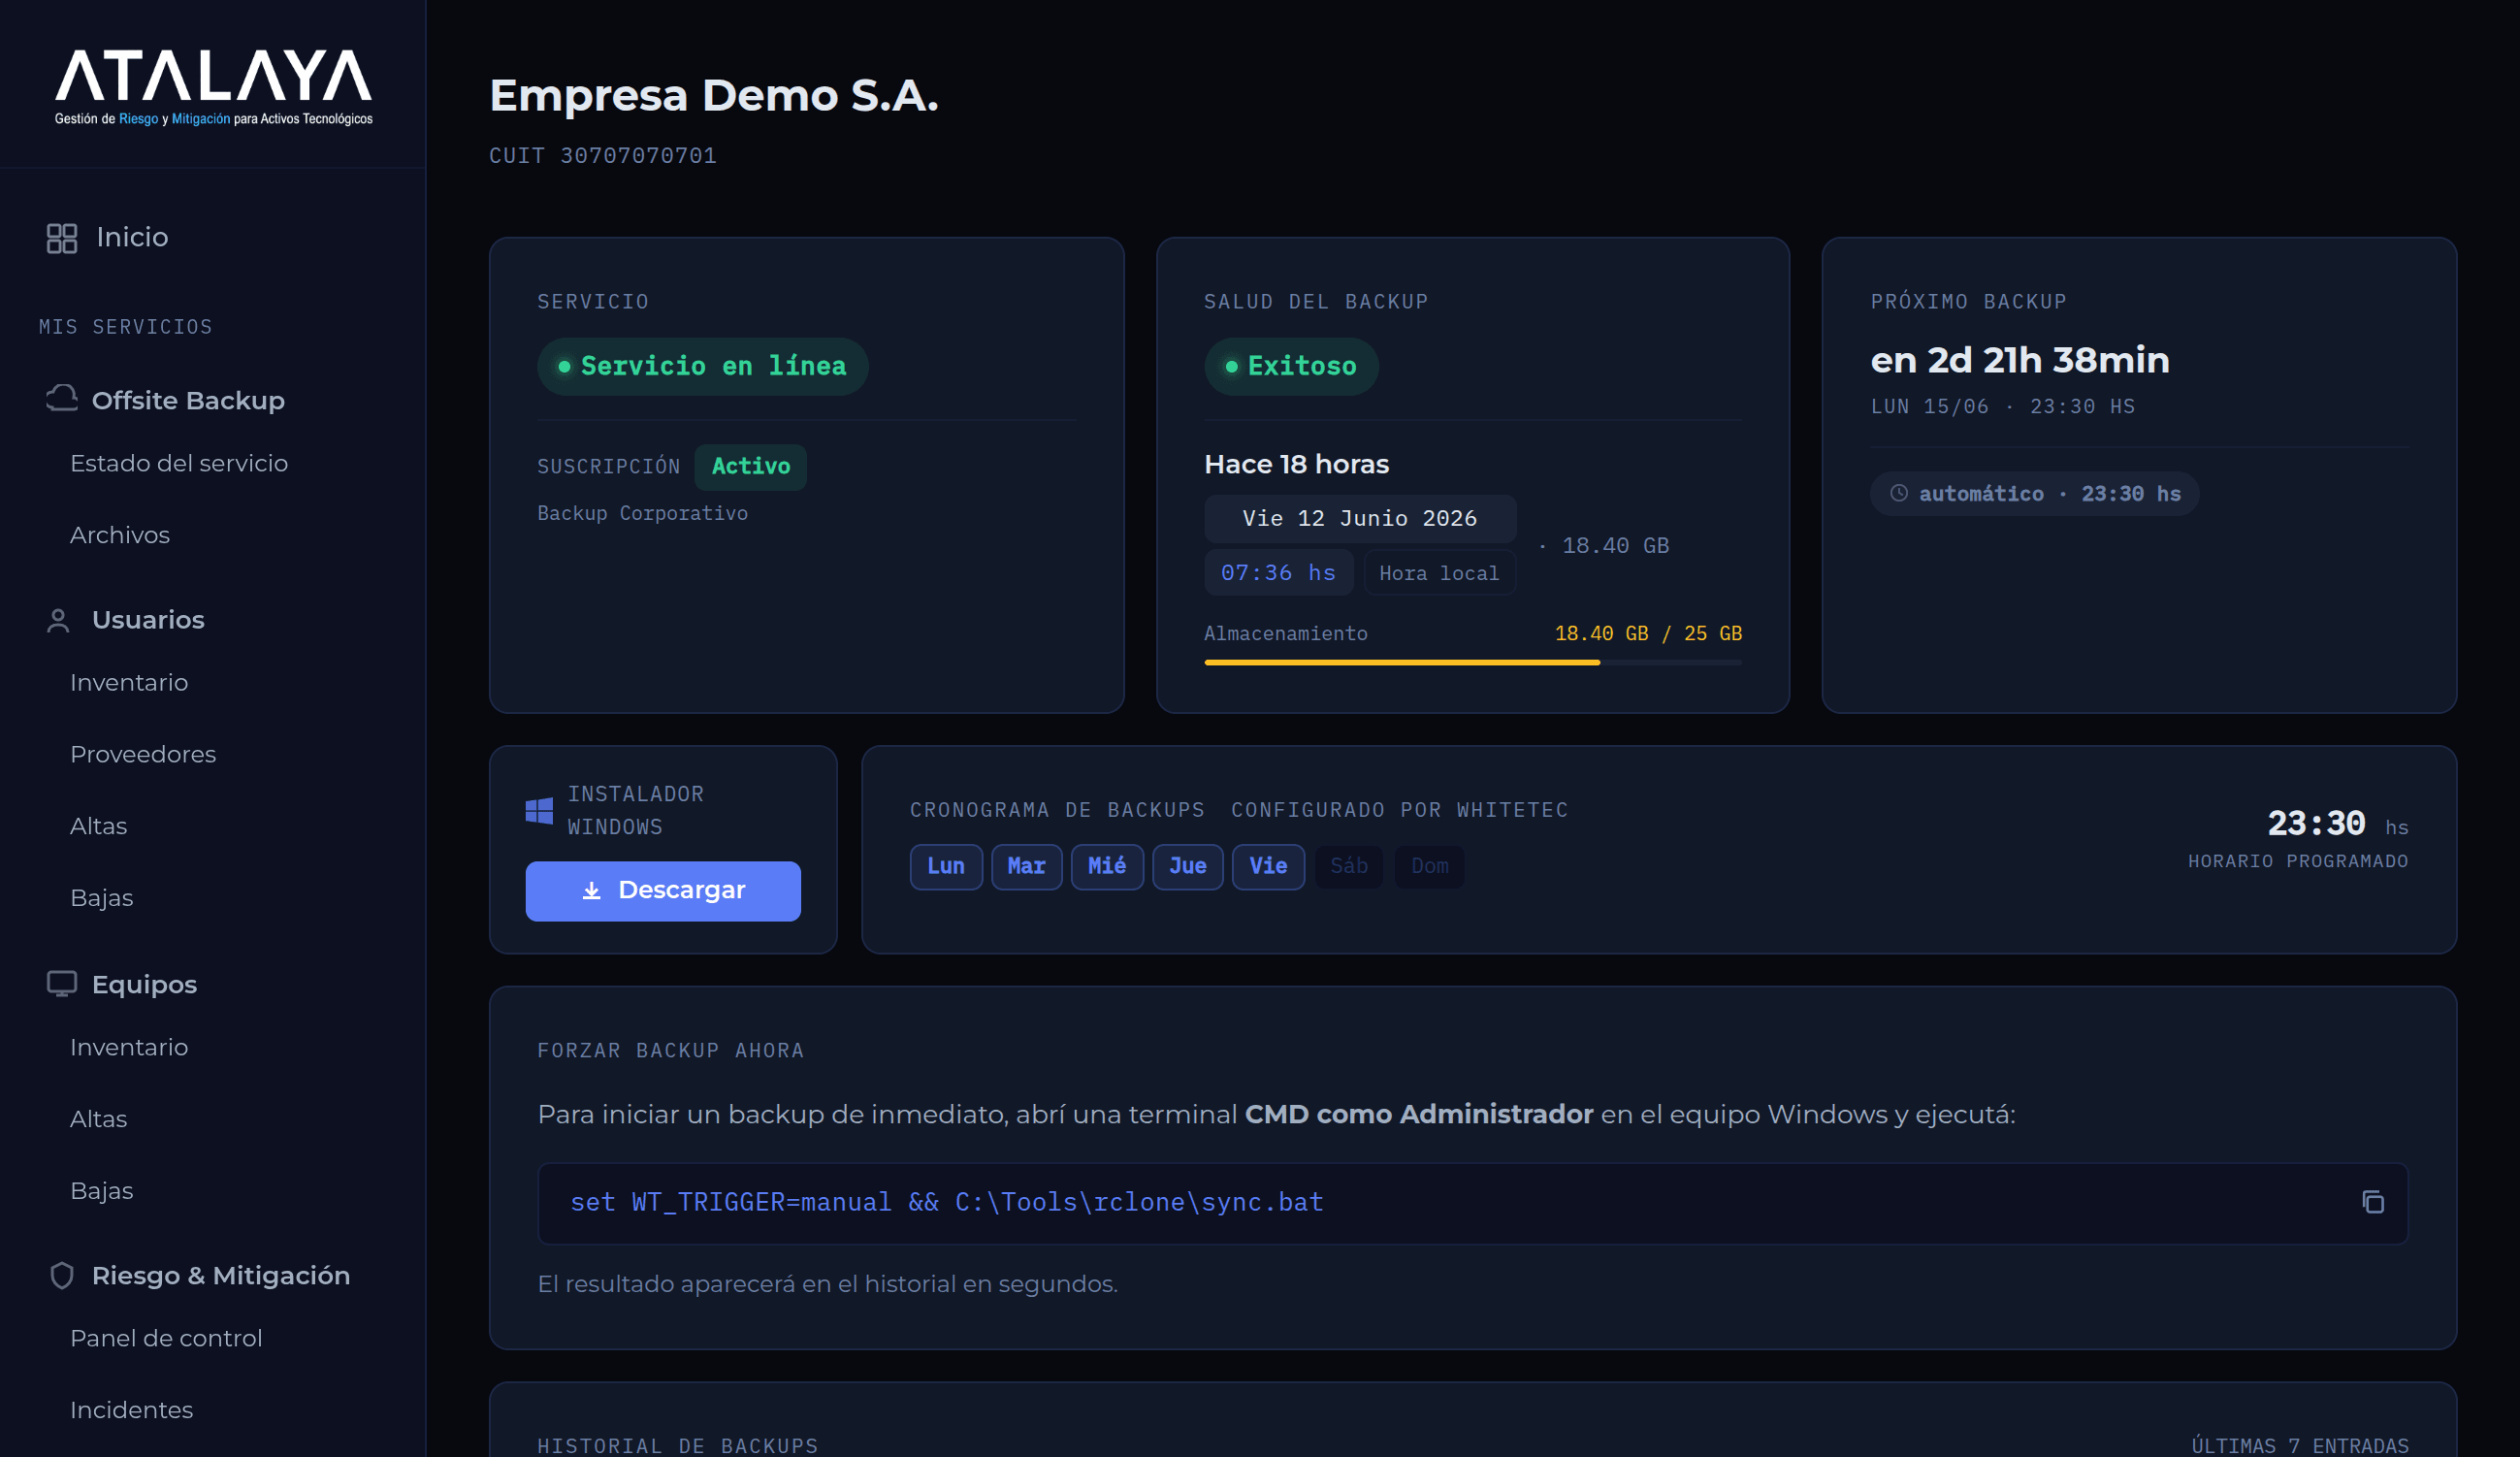Click the Hora local chip

coord(1439,573)
